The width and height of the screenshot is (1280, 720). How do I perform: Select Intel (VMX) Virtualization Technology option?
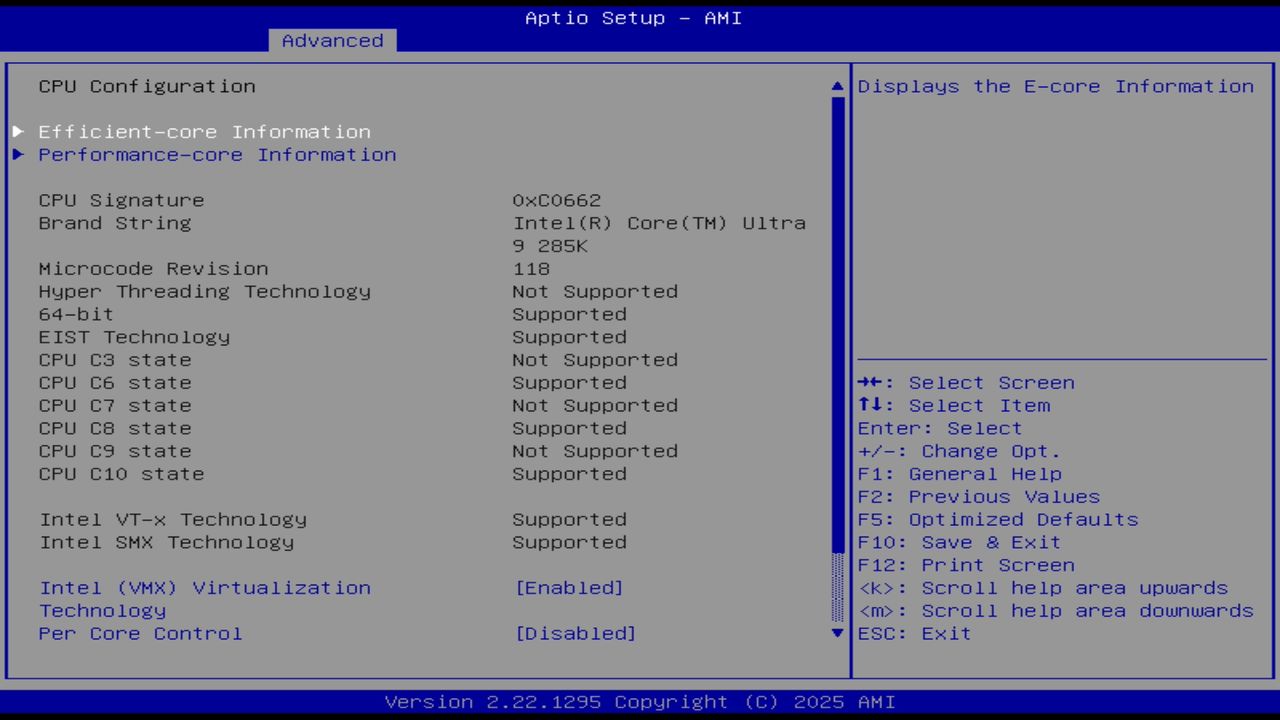tap(204, 587)
